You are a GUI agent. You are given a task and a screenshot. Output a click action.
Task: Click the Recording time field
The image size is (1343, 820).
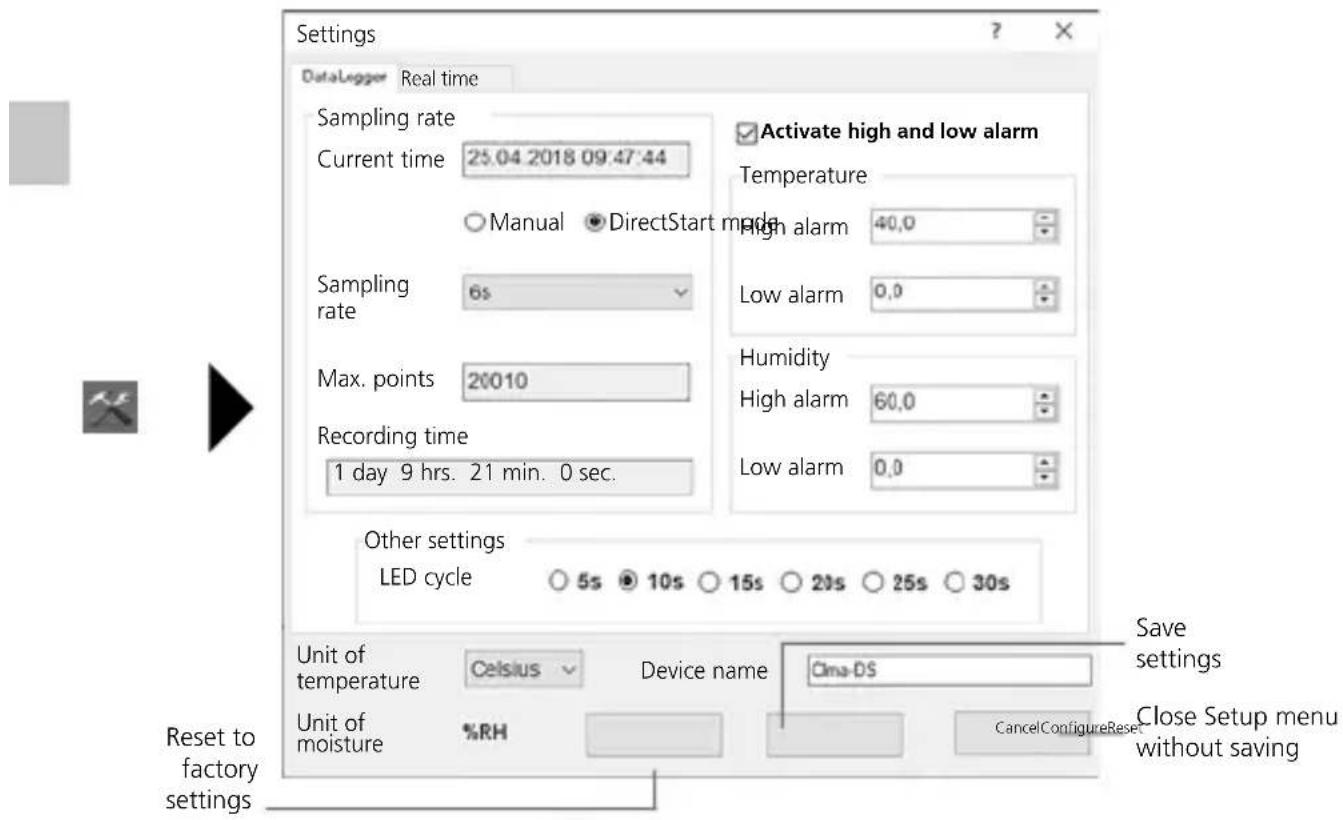click(x=509, y=476)
